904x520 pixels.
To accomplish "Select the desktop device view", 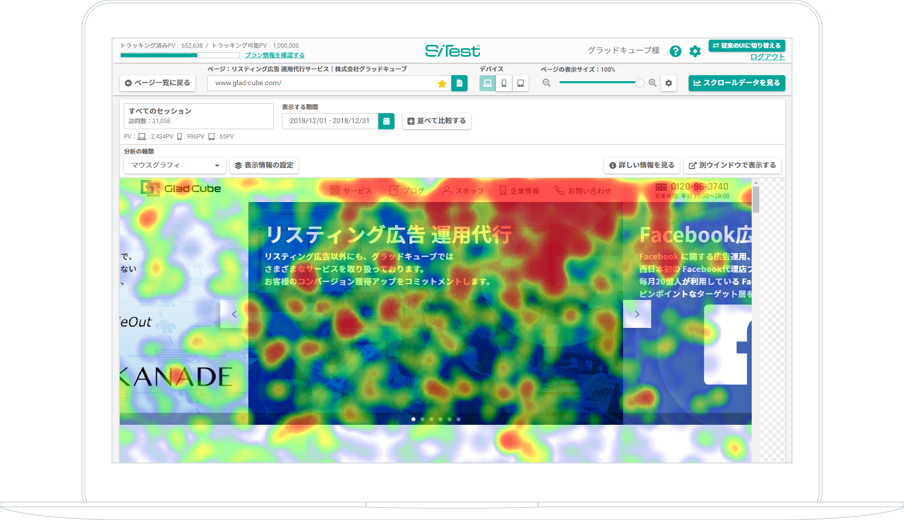I will click(487, 84).
